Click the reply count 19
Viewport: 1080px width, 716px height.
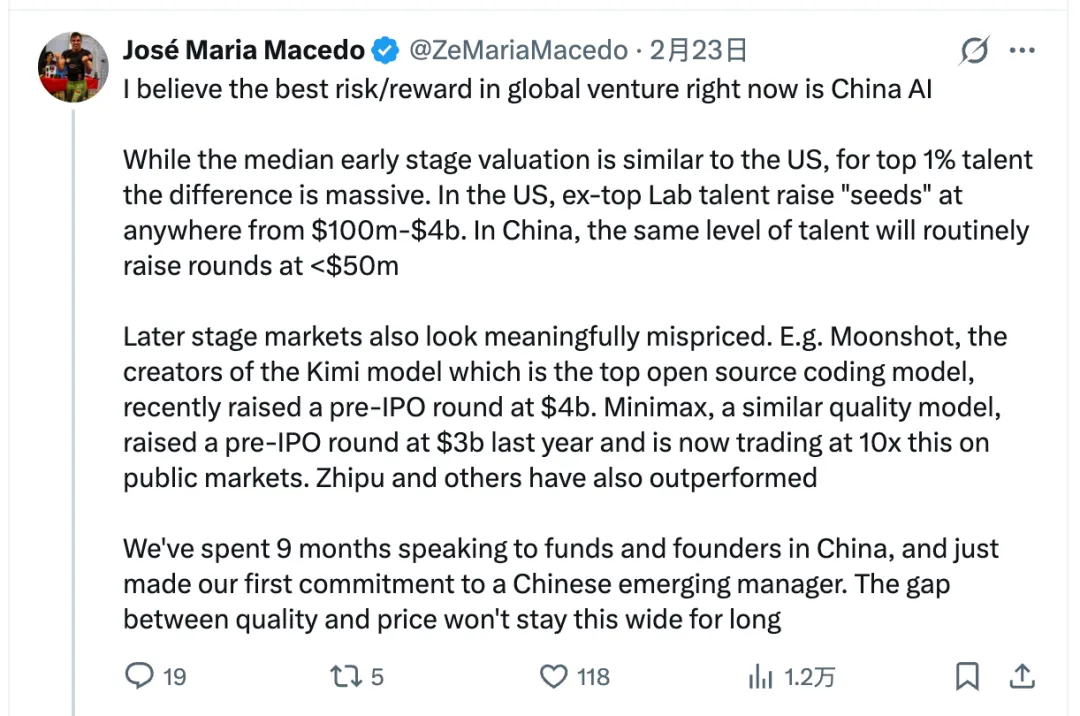[x=175, y=677]
